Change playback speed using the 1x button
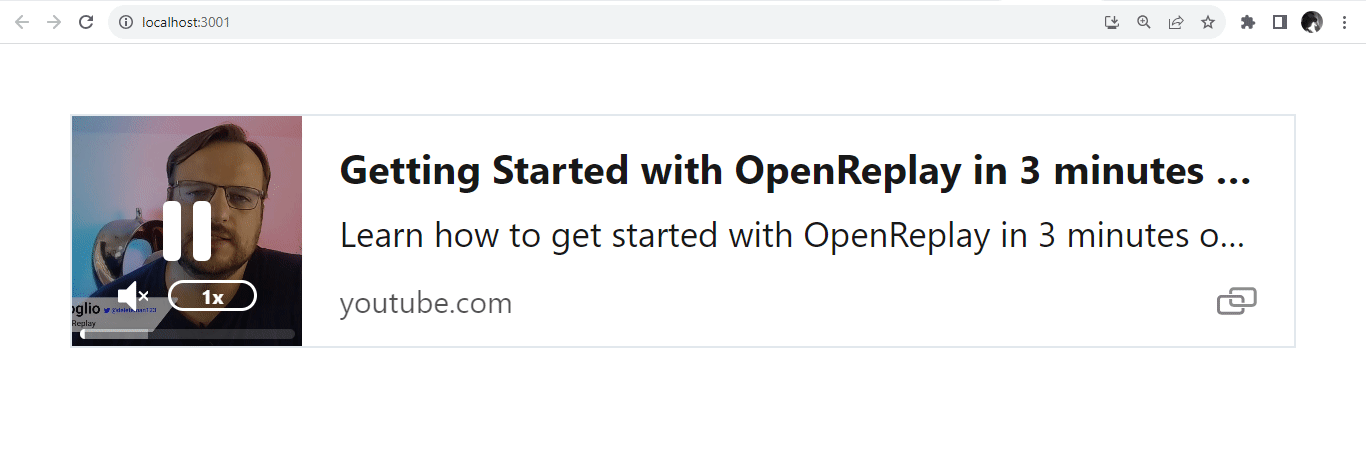 [x=212, y=296]
